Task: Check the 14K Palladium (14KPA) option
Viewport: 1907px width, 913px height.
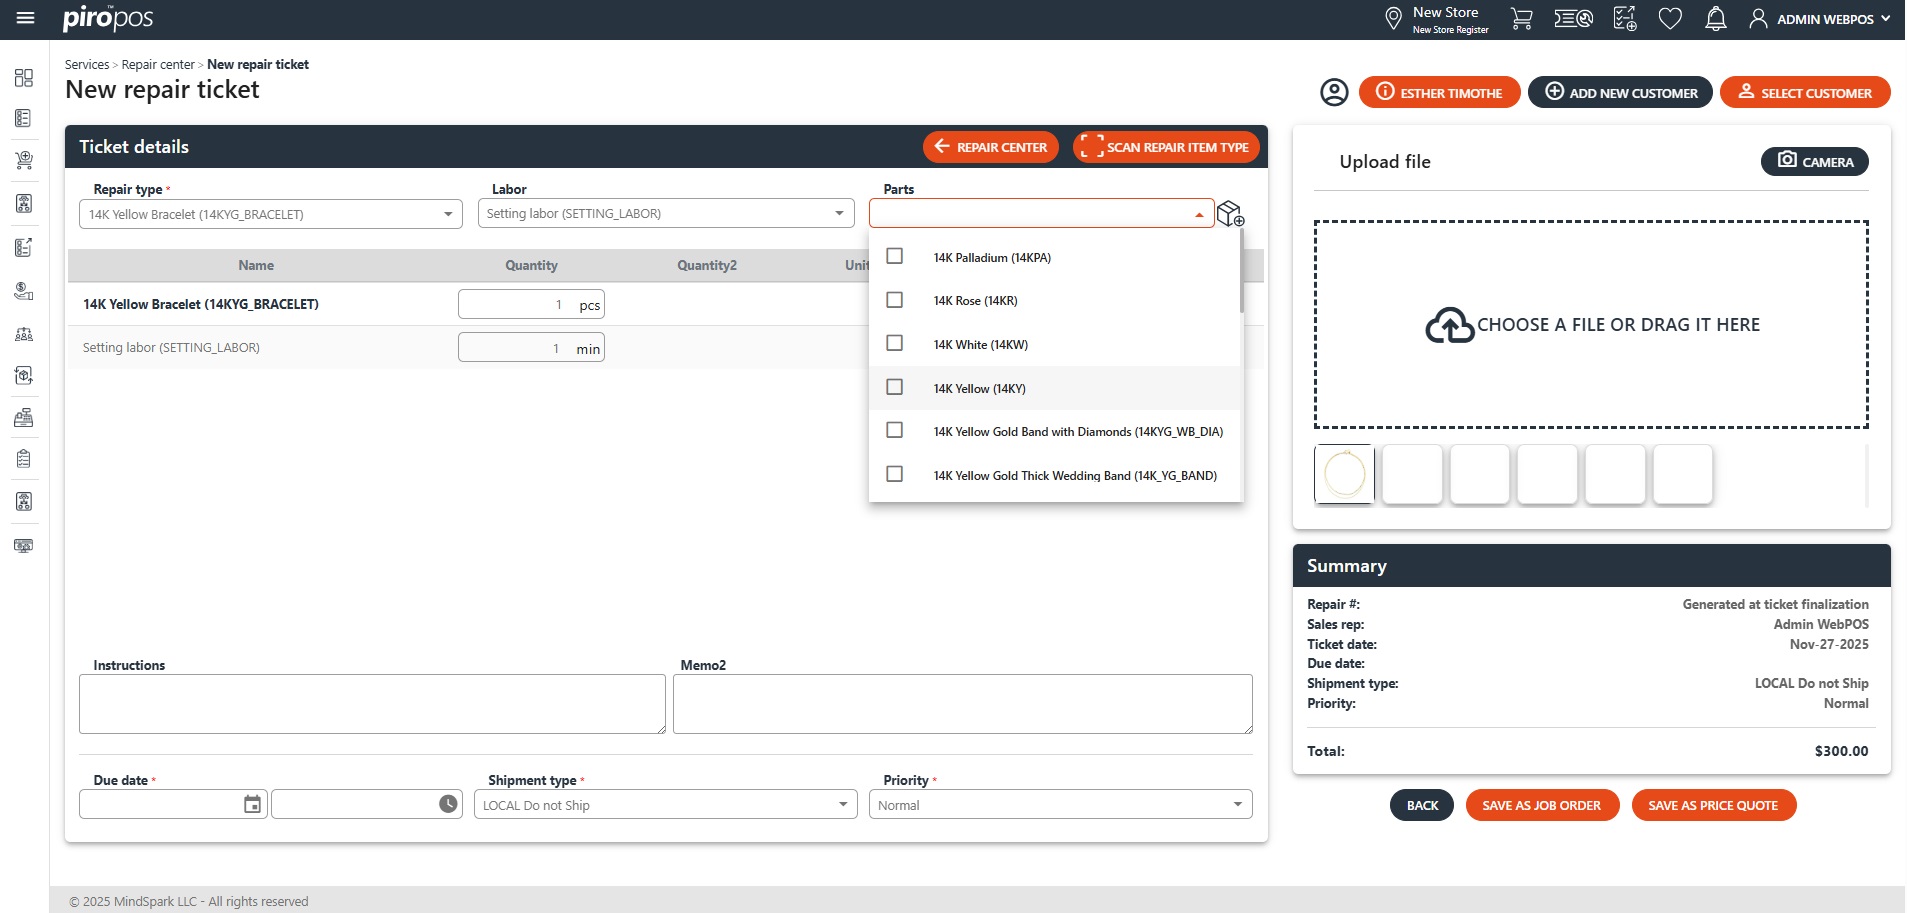Action: 895,257
